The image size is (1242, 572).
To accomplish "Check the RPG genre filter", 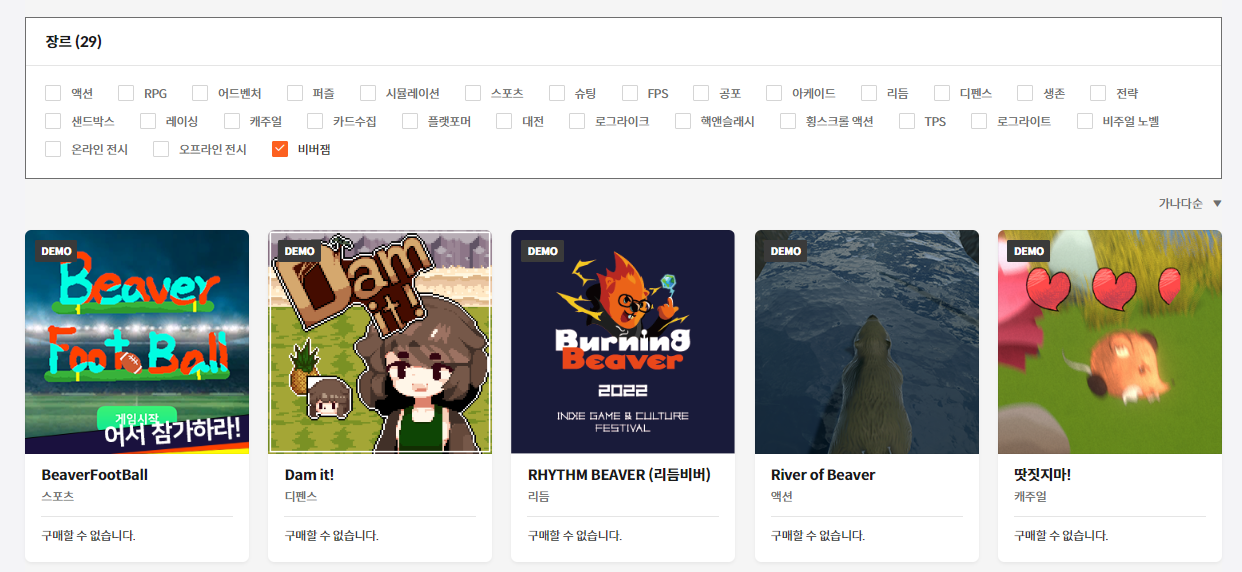I will click(x=126, y=93).
